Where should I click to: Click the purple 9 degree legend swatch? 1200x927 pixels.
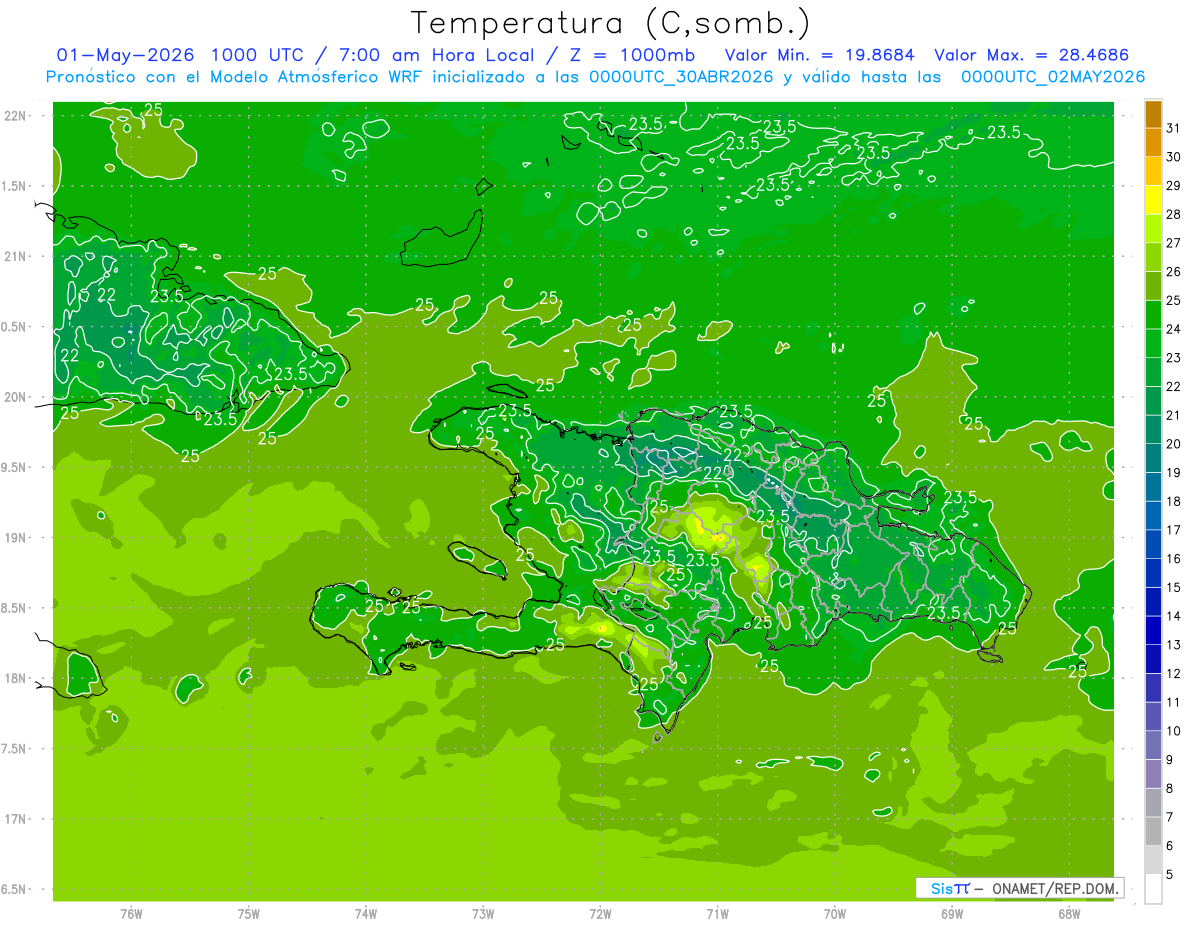pyautogui.click(x=1153, y=746)
